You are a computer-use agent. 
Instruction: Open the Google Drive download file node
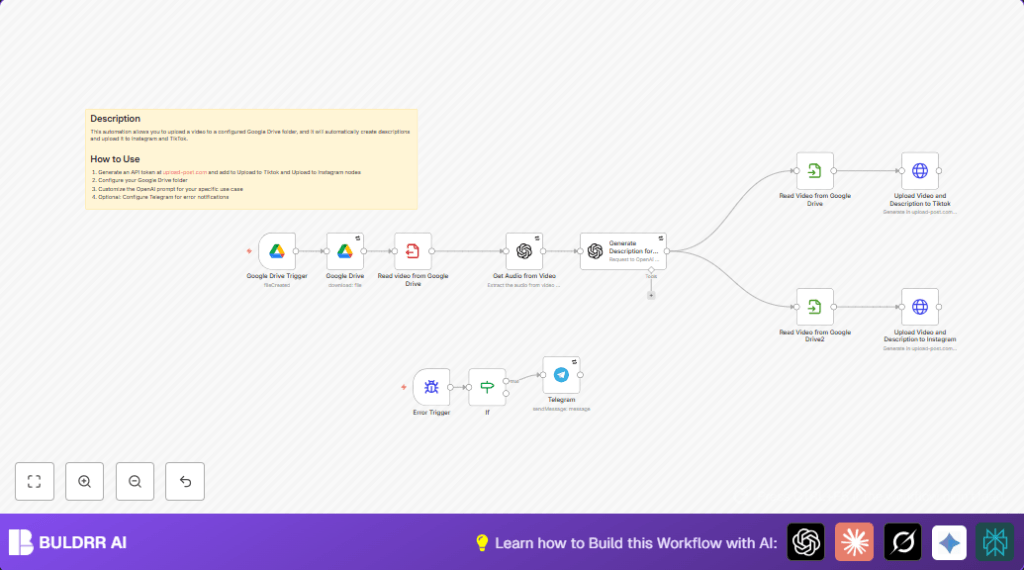point(345,251)
